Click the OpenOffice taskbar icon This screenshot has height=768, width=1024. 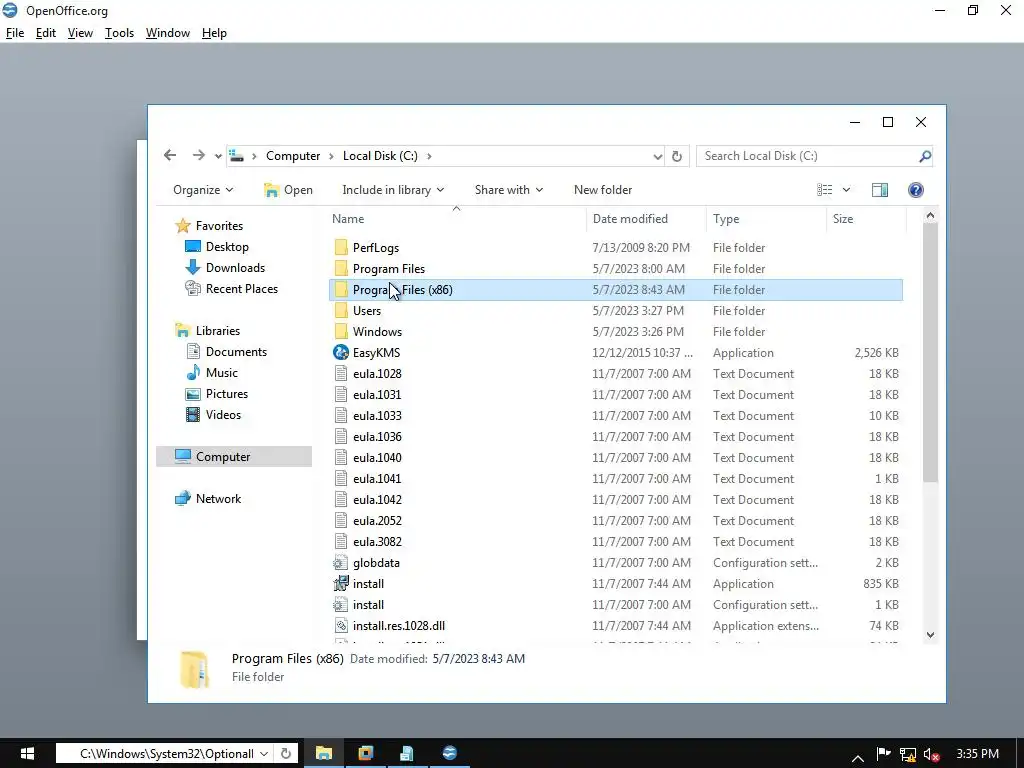(x=449, y=754)
